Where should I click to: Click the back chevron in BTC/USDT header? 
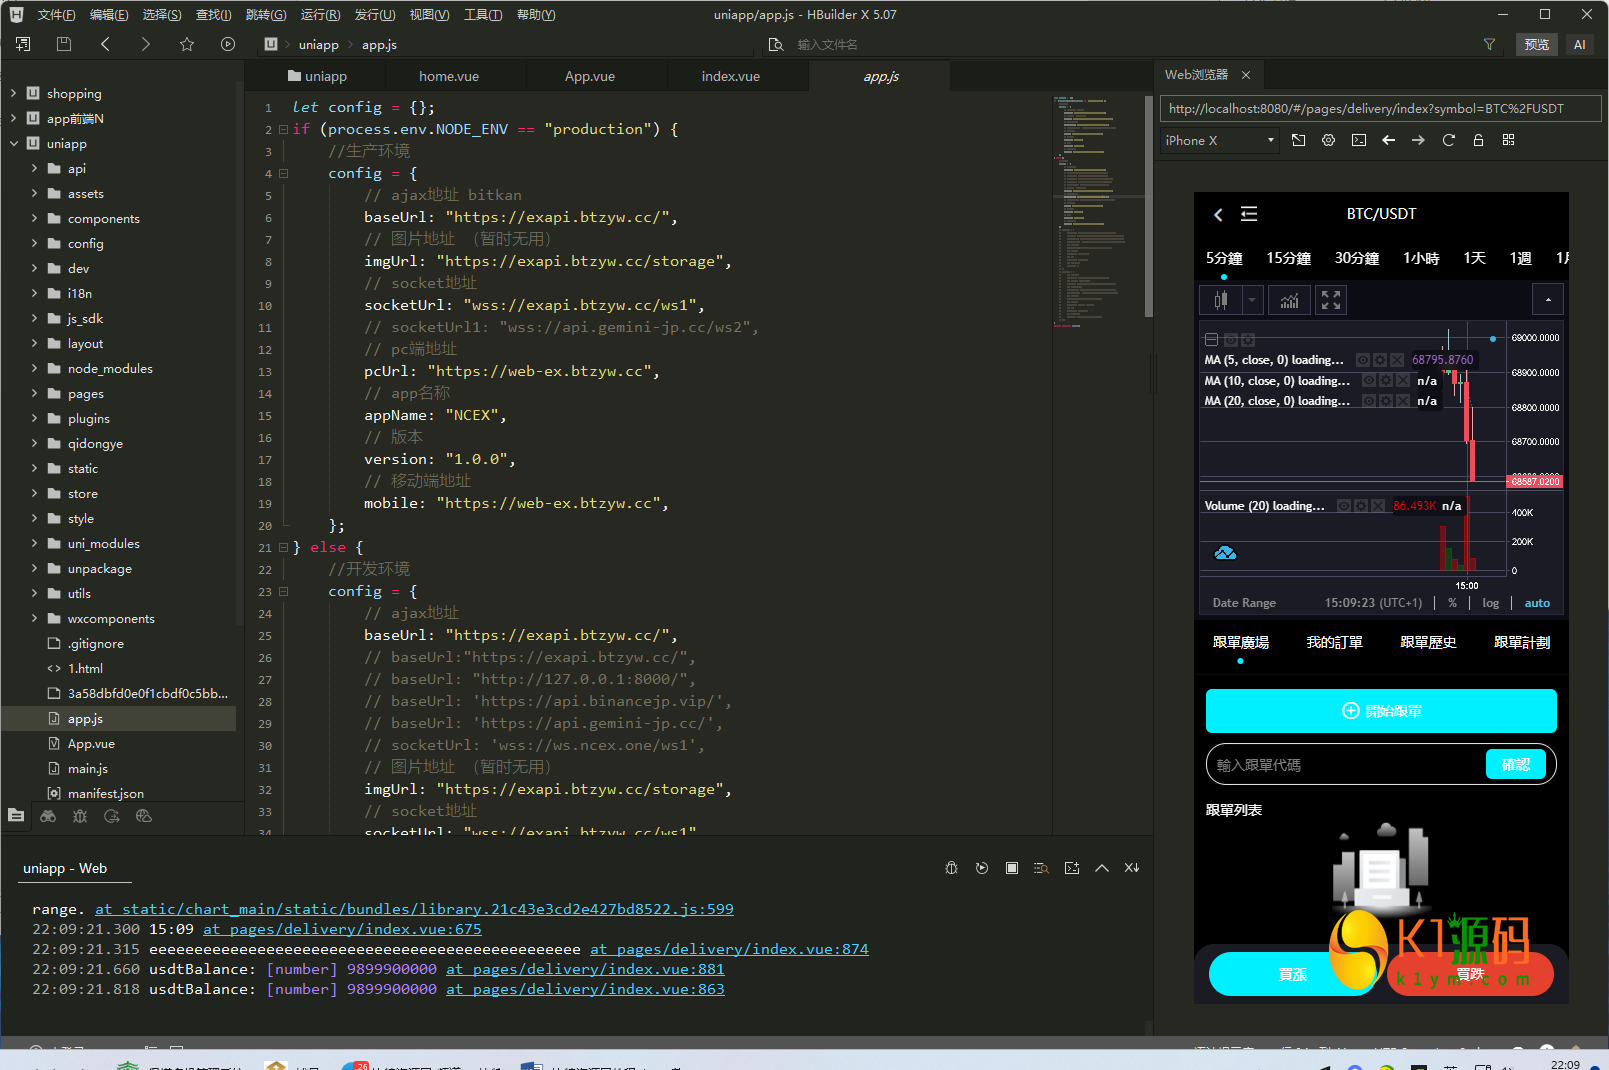1218,214
